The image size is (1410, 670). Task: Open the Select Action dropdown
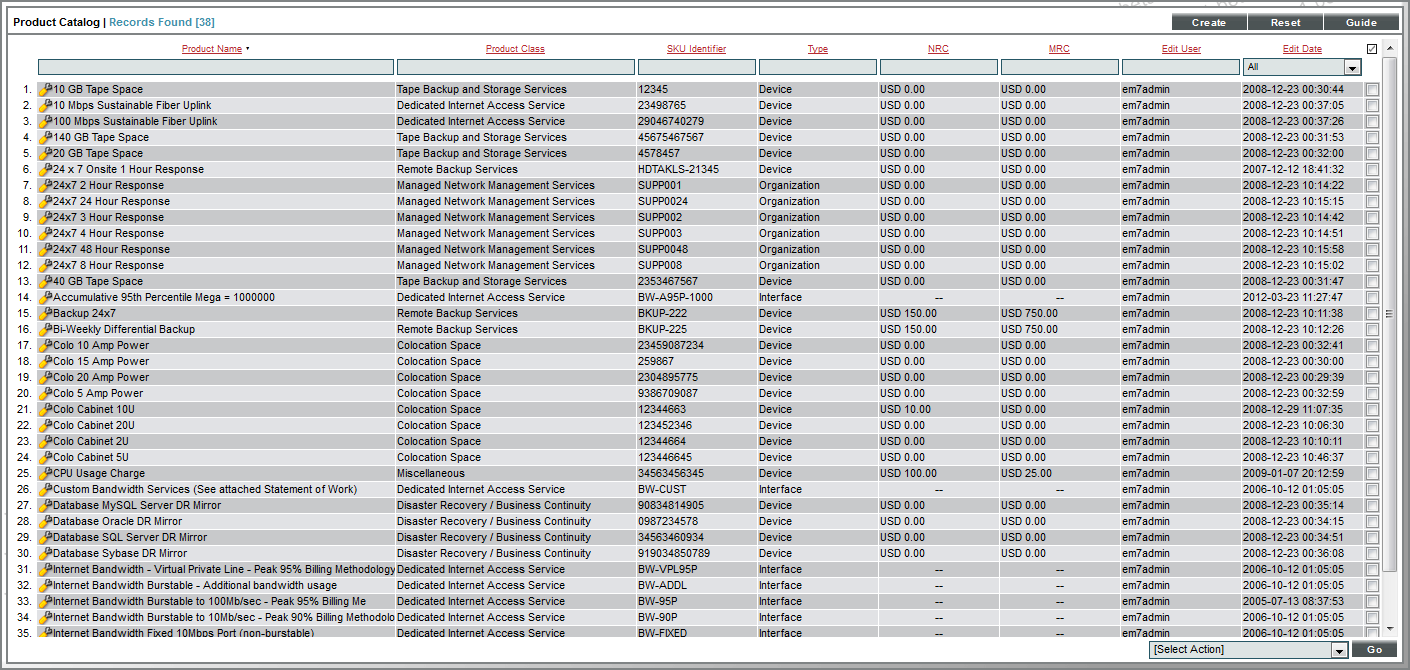[1247, 649]
